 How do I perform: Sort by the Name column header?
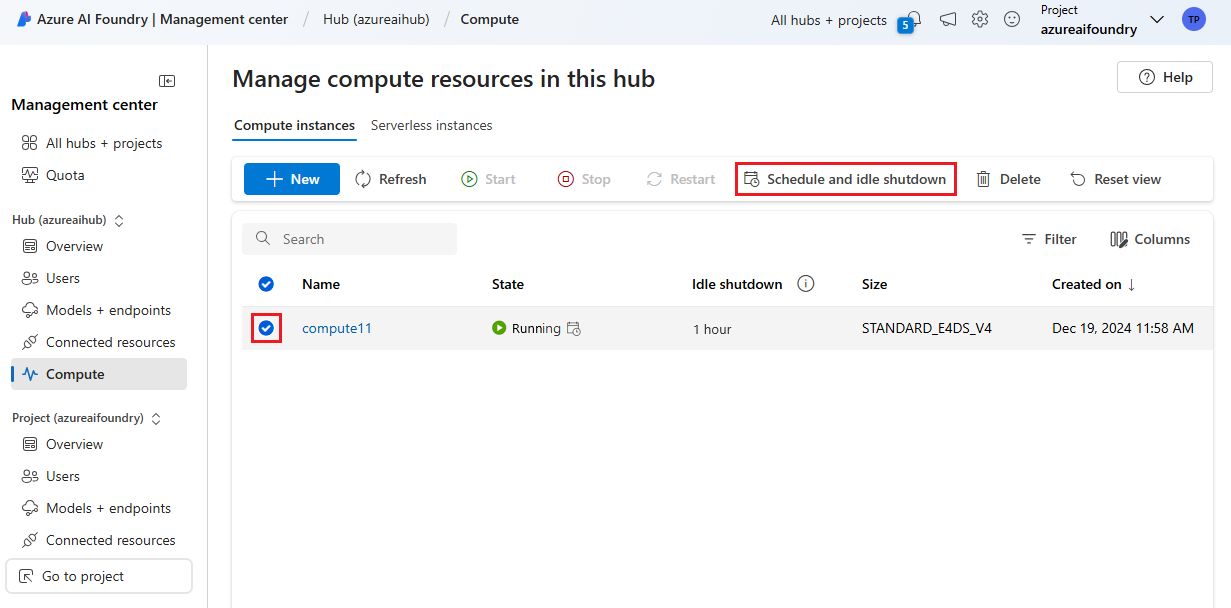pos(321,284)
